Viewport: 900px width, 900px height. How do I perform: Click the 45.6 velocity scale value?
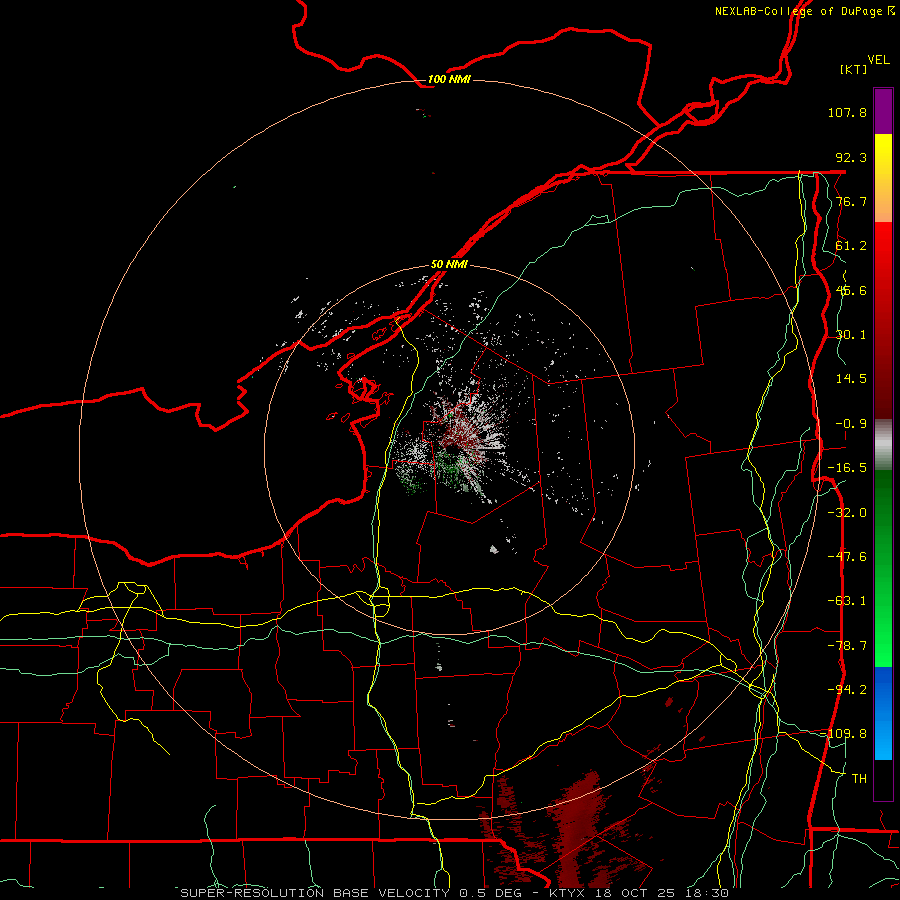851,290
